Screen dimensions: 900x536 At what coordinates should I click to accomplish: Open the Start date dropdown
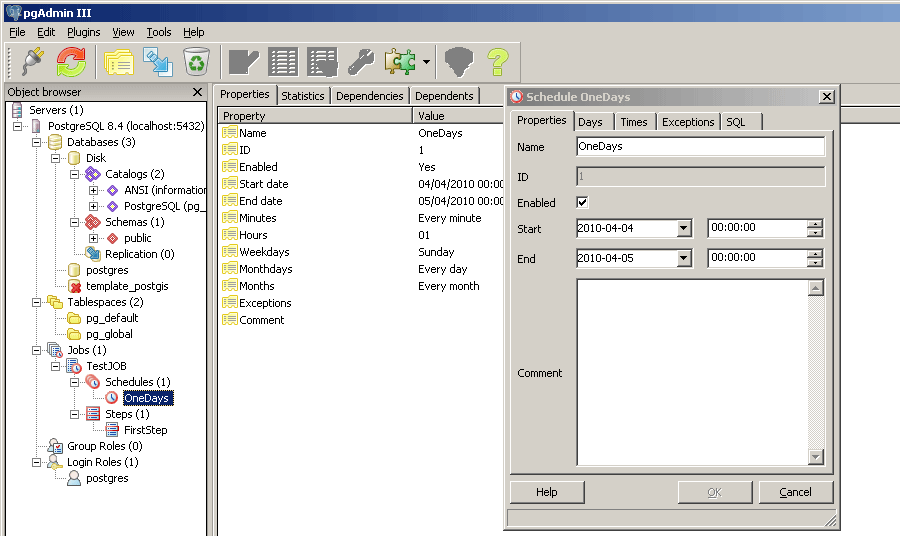pyautogui.click(x=683, y=228)
